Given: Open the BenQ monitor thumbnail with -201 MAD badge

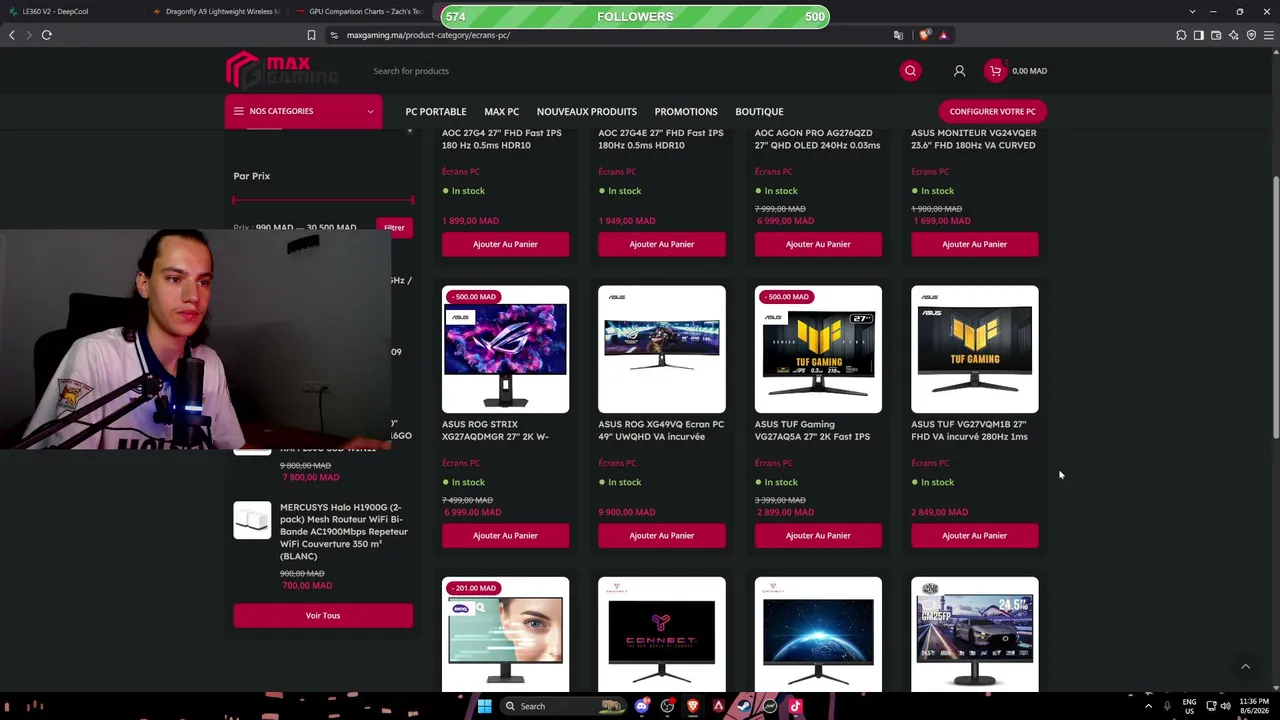Looking at the screenshot, I should click(x=505, y=634).
